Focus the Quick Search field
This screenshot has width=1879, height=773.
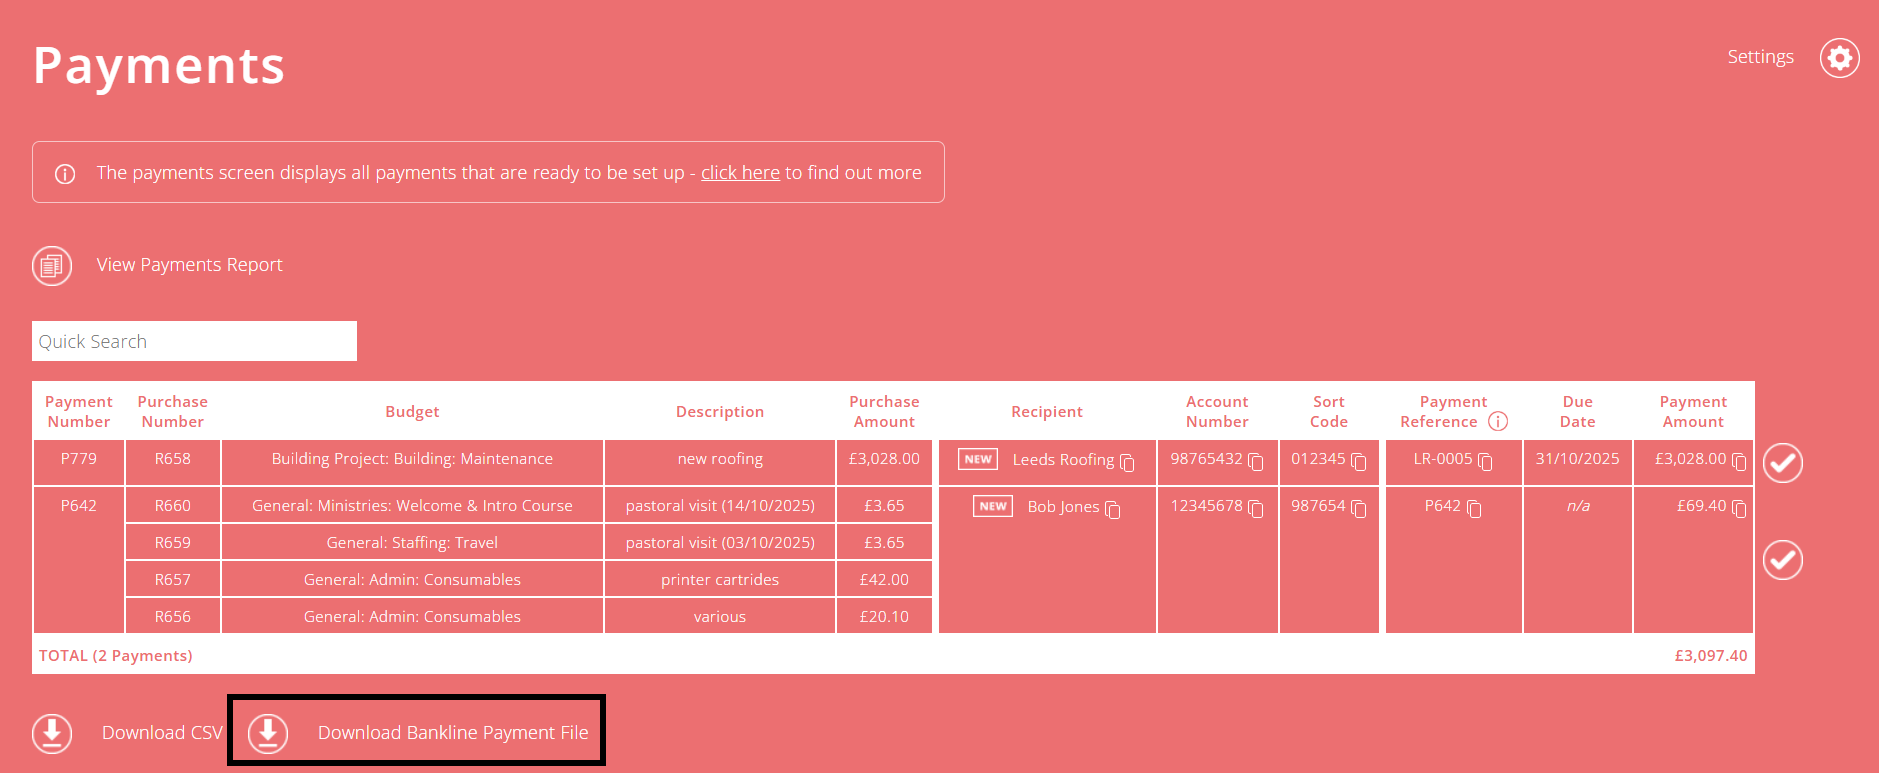[194, 341]
